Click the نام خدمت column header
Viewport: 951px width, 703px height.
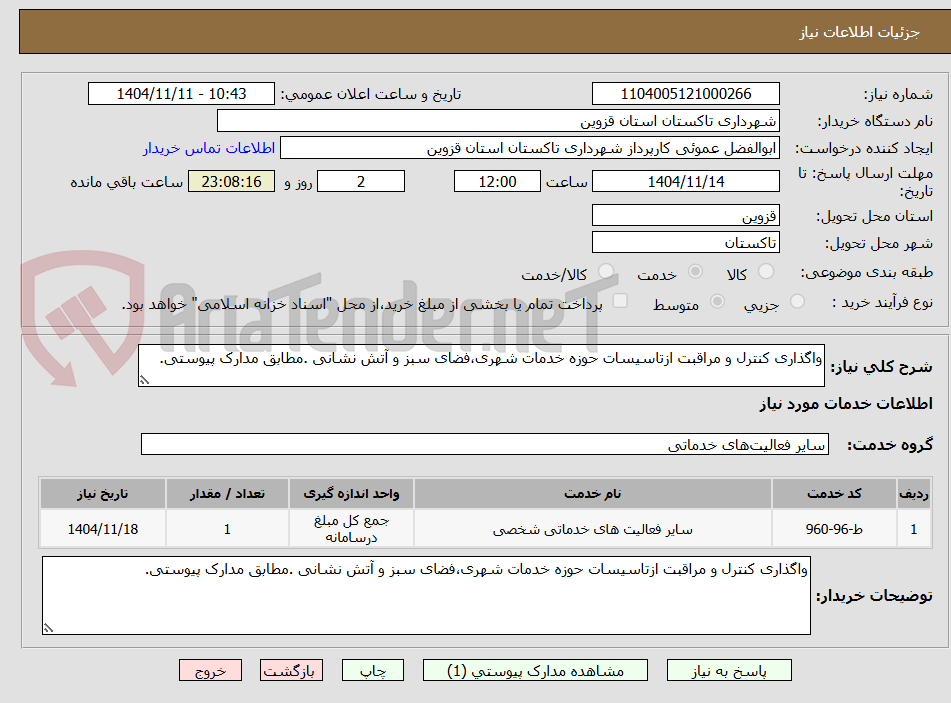[593, 494]
